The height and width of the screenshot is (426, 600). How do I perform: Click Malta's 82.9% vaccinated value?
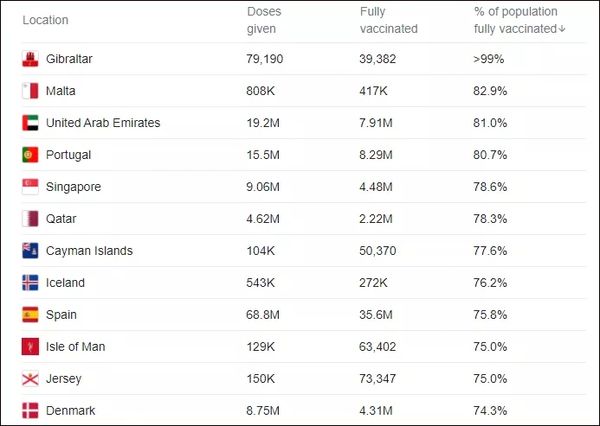(x=490, y=91)
